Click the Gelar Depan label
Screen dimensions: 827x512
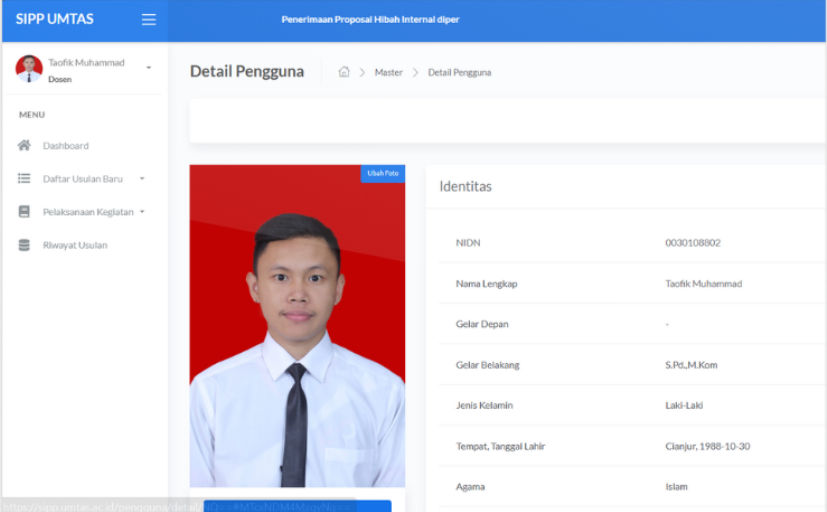[x=482, y=324]
